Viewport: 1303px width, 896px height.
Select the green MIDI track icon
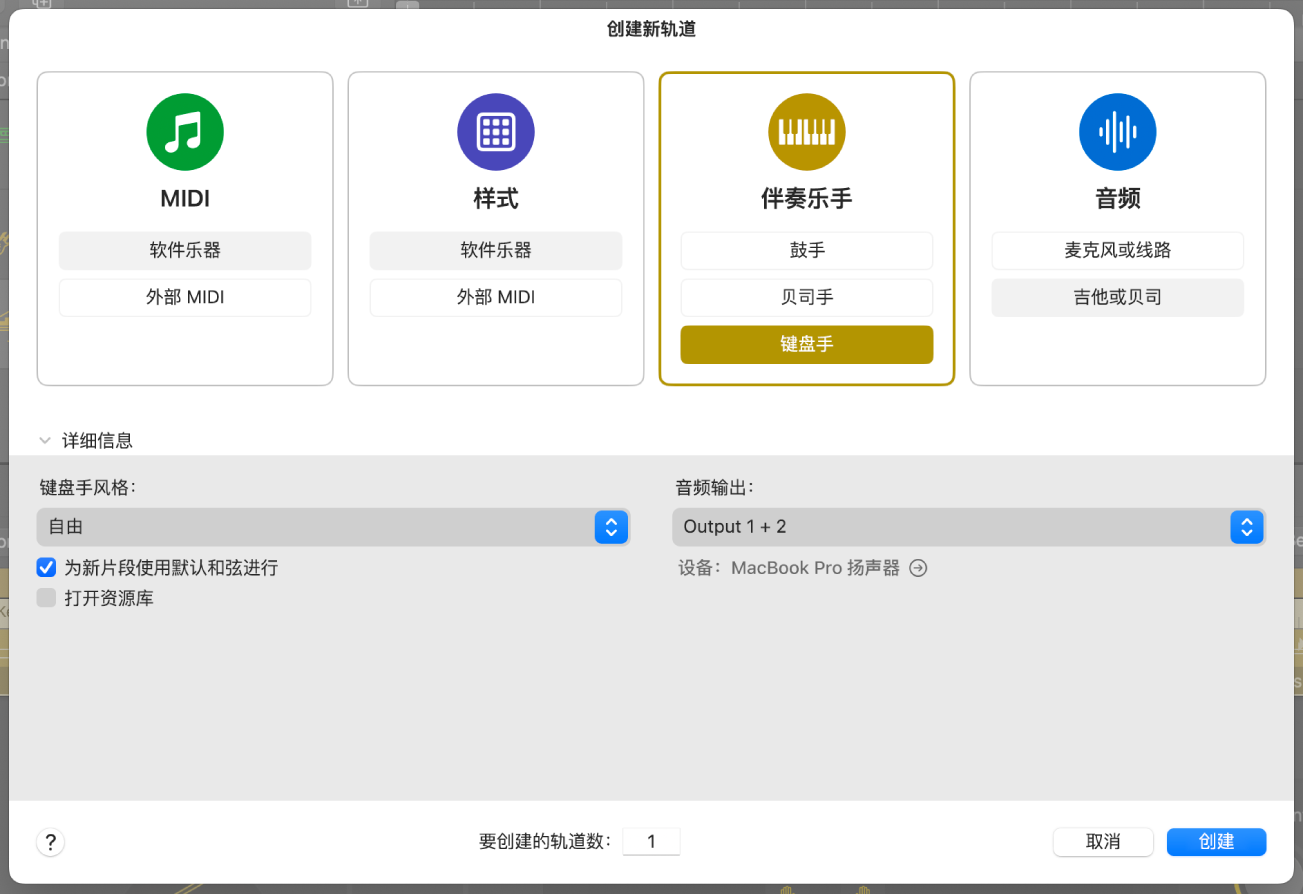pos(184,131)
